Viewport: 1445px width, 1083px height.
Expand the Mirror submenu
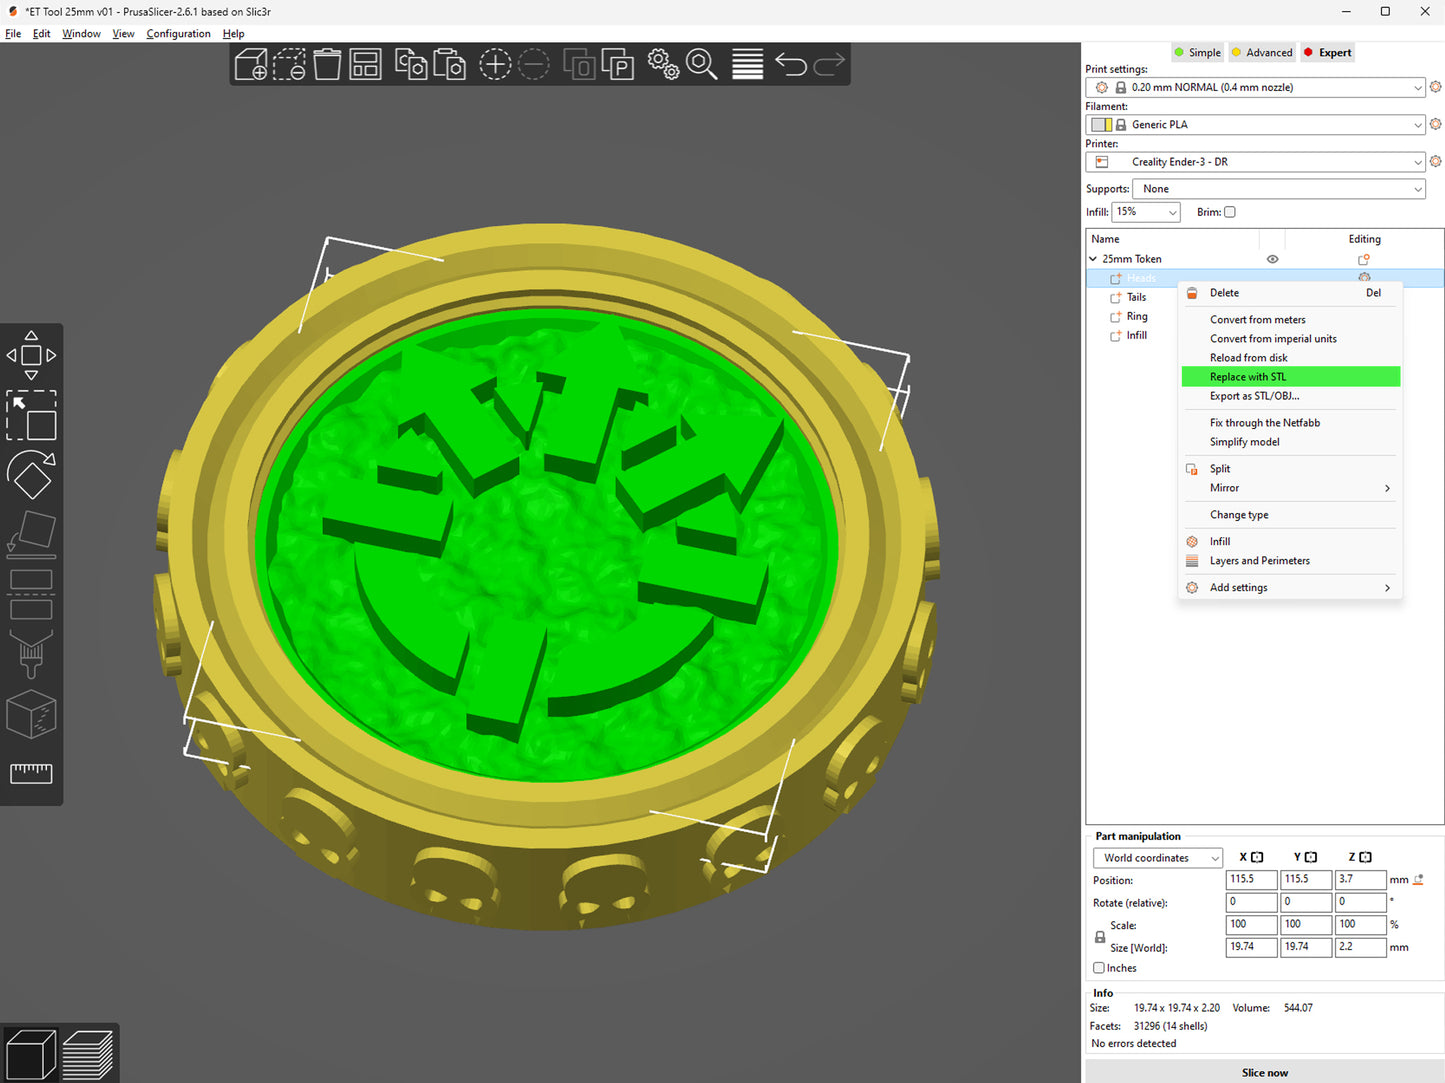point(1291,488)
